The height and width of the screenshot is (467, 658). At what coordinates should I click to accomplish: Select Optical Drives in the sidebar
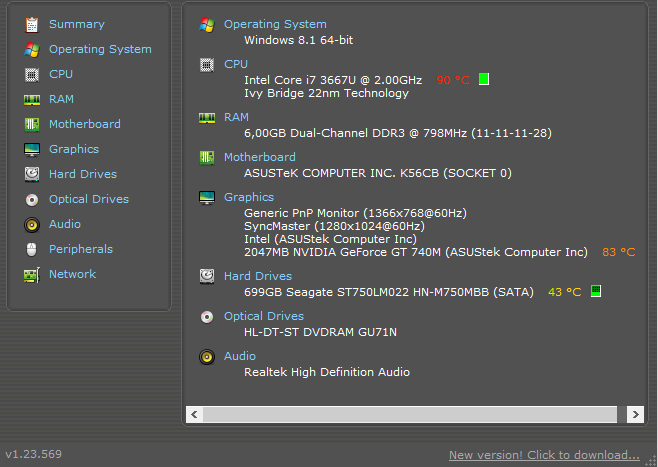(x=89, y=199)
